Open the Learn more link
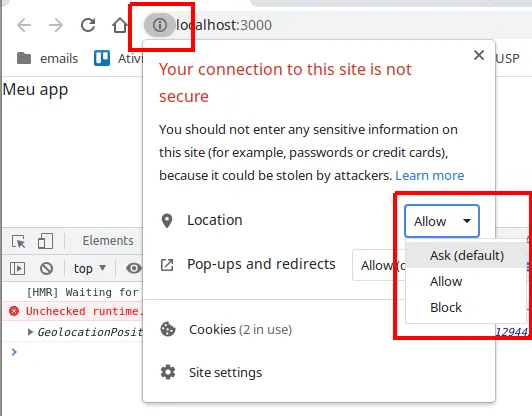 (430, 175)
